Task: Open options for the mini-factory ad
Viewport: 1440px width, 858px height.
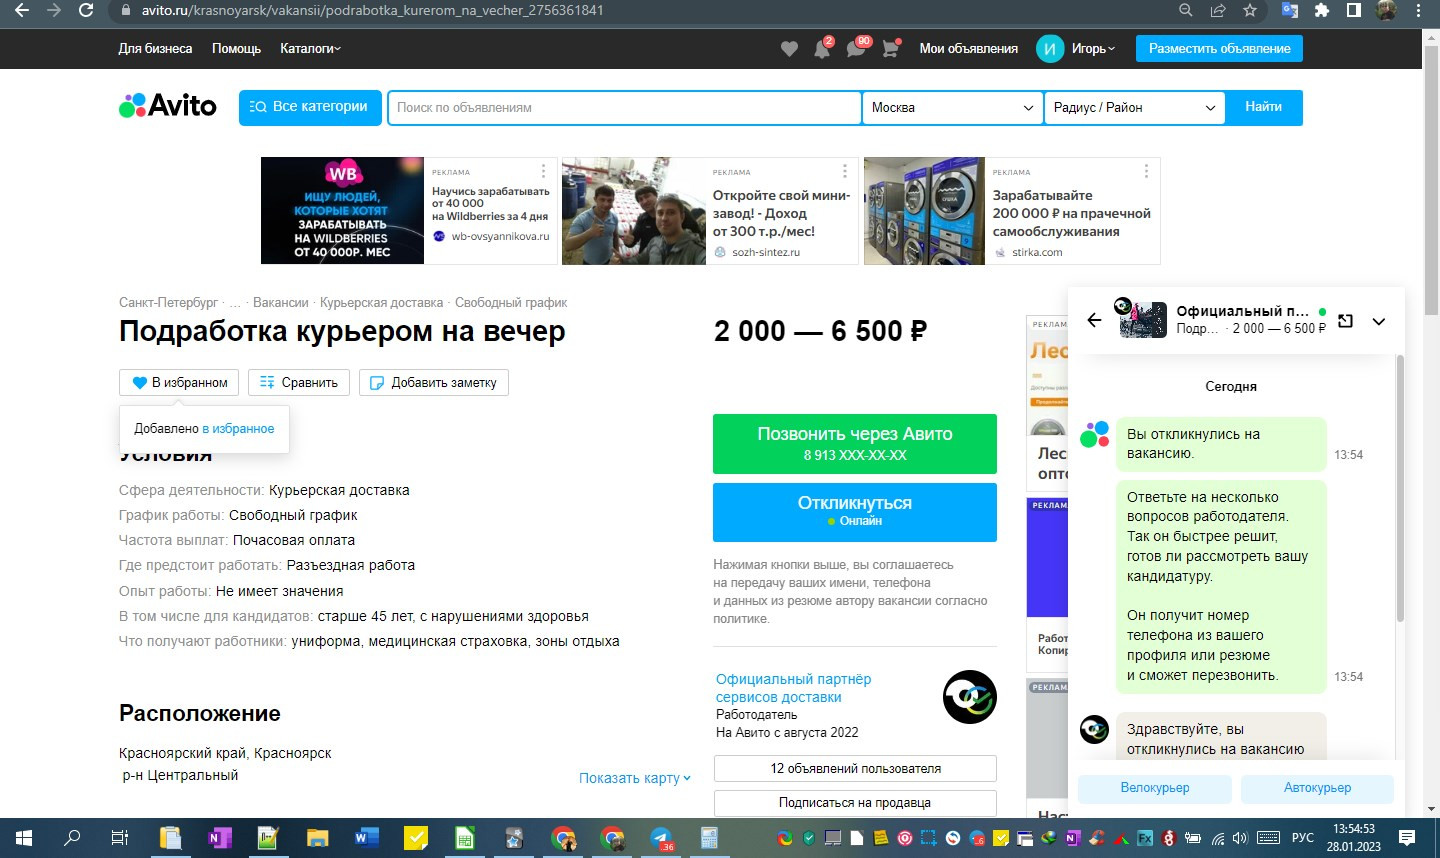Action: [x=844, y=171]
